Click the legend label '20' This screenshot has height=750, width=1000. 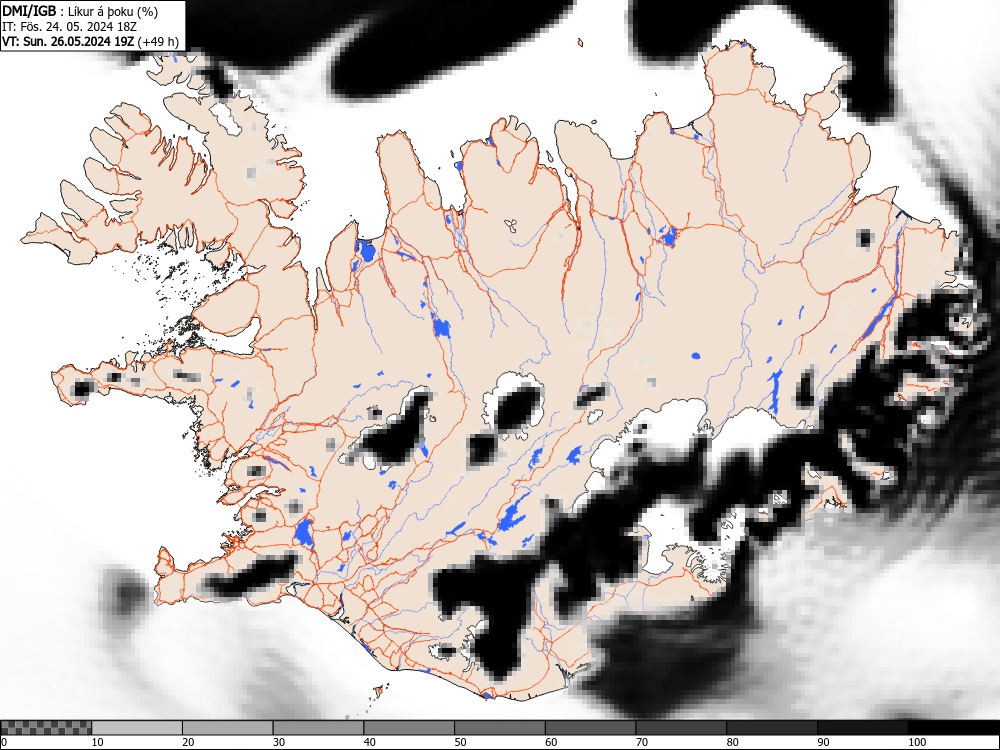click(188, 742)
